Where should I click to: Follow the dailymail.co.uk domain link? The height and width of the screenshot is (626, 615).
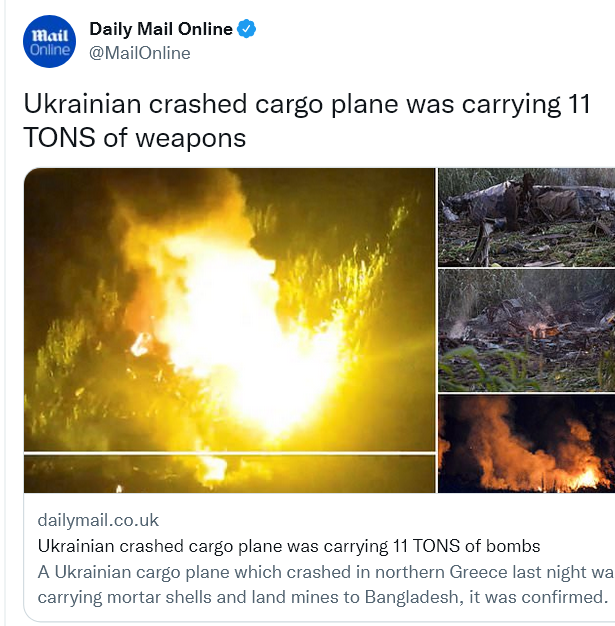pyautogui.click(x=98, y=520)
